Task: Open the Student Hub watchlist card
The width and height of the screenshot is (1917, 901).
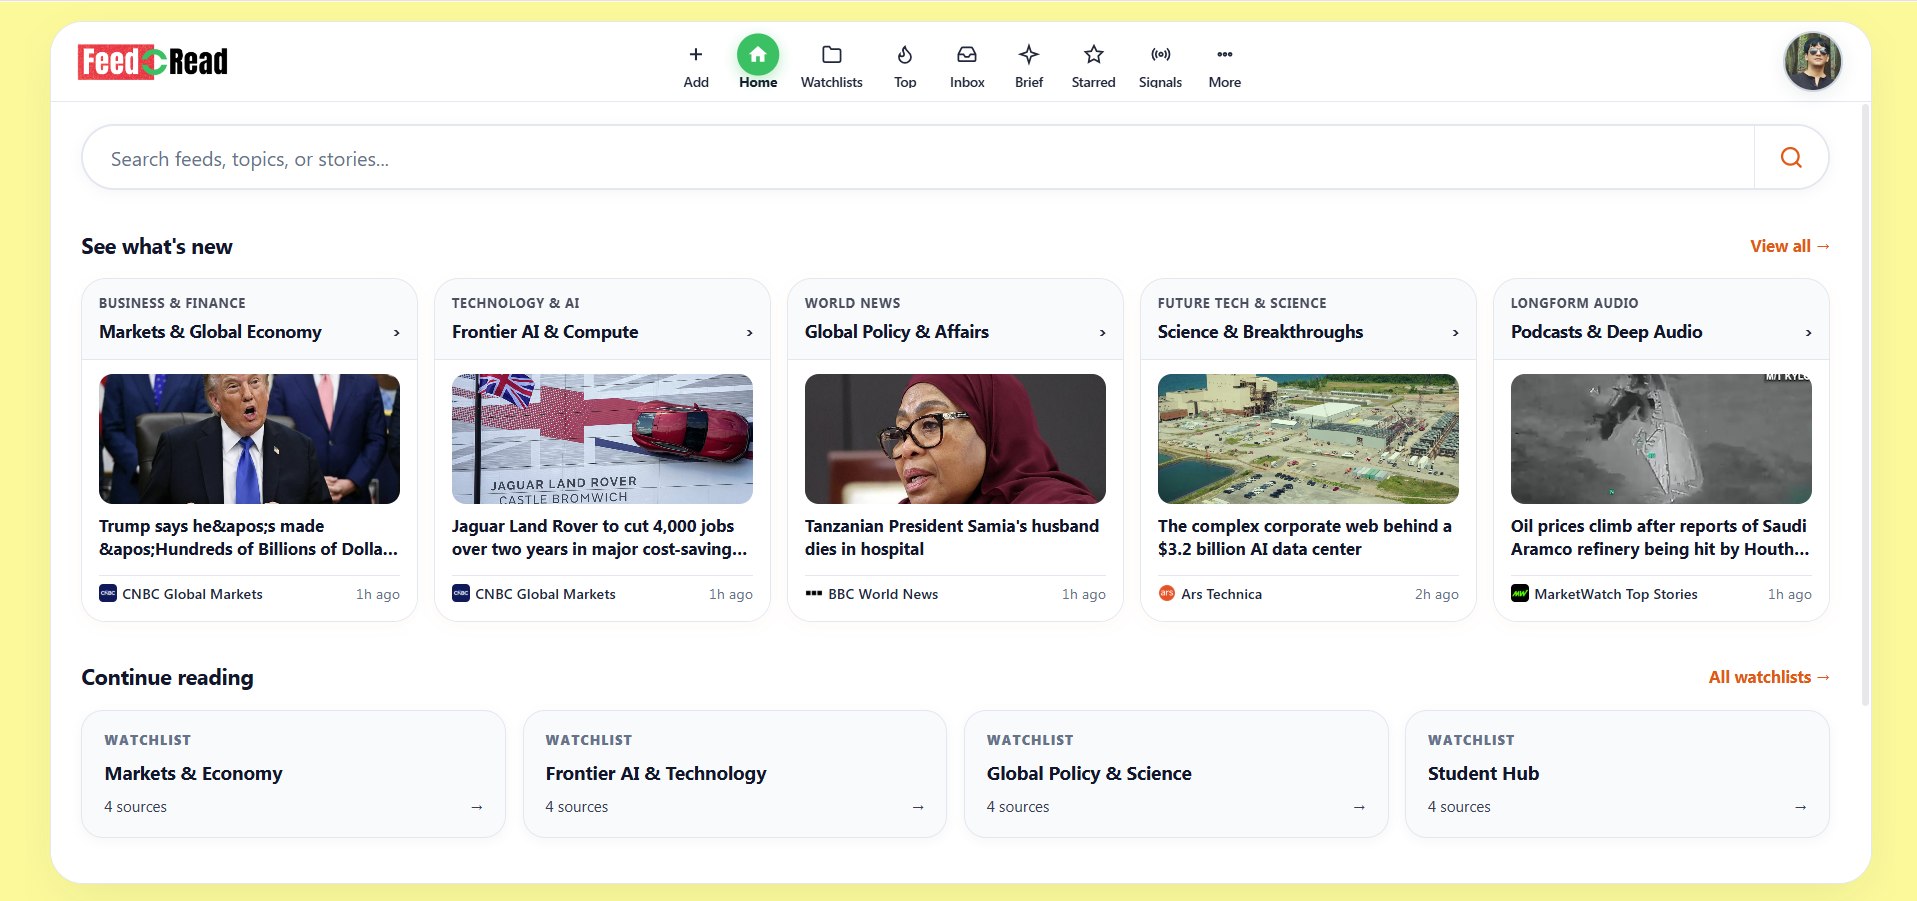Action: pyautogui.click(x=1617, y=774)
